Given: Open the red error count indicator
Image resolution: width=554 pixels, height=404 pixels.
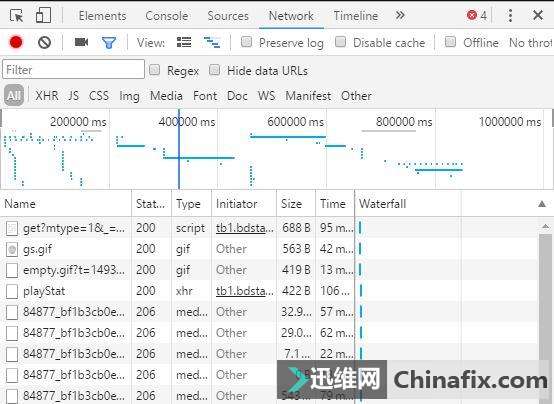Looking at the screenshot, I should (477, 16).
